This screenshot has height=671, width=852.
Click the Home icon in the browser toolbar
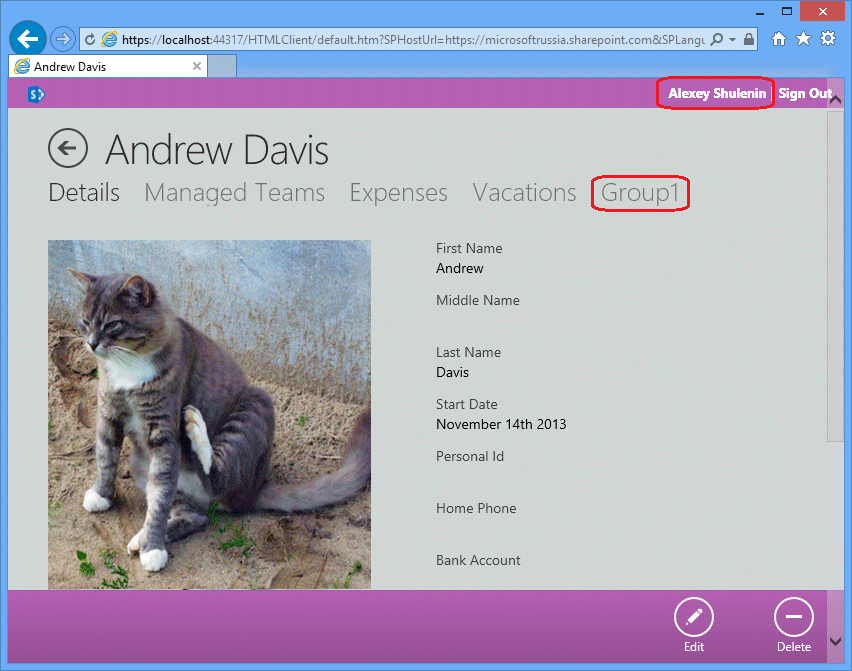coord(779,38)
